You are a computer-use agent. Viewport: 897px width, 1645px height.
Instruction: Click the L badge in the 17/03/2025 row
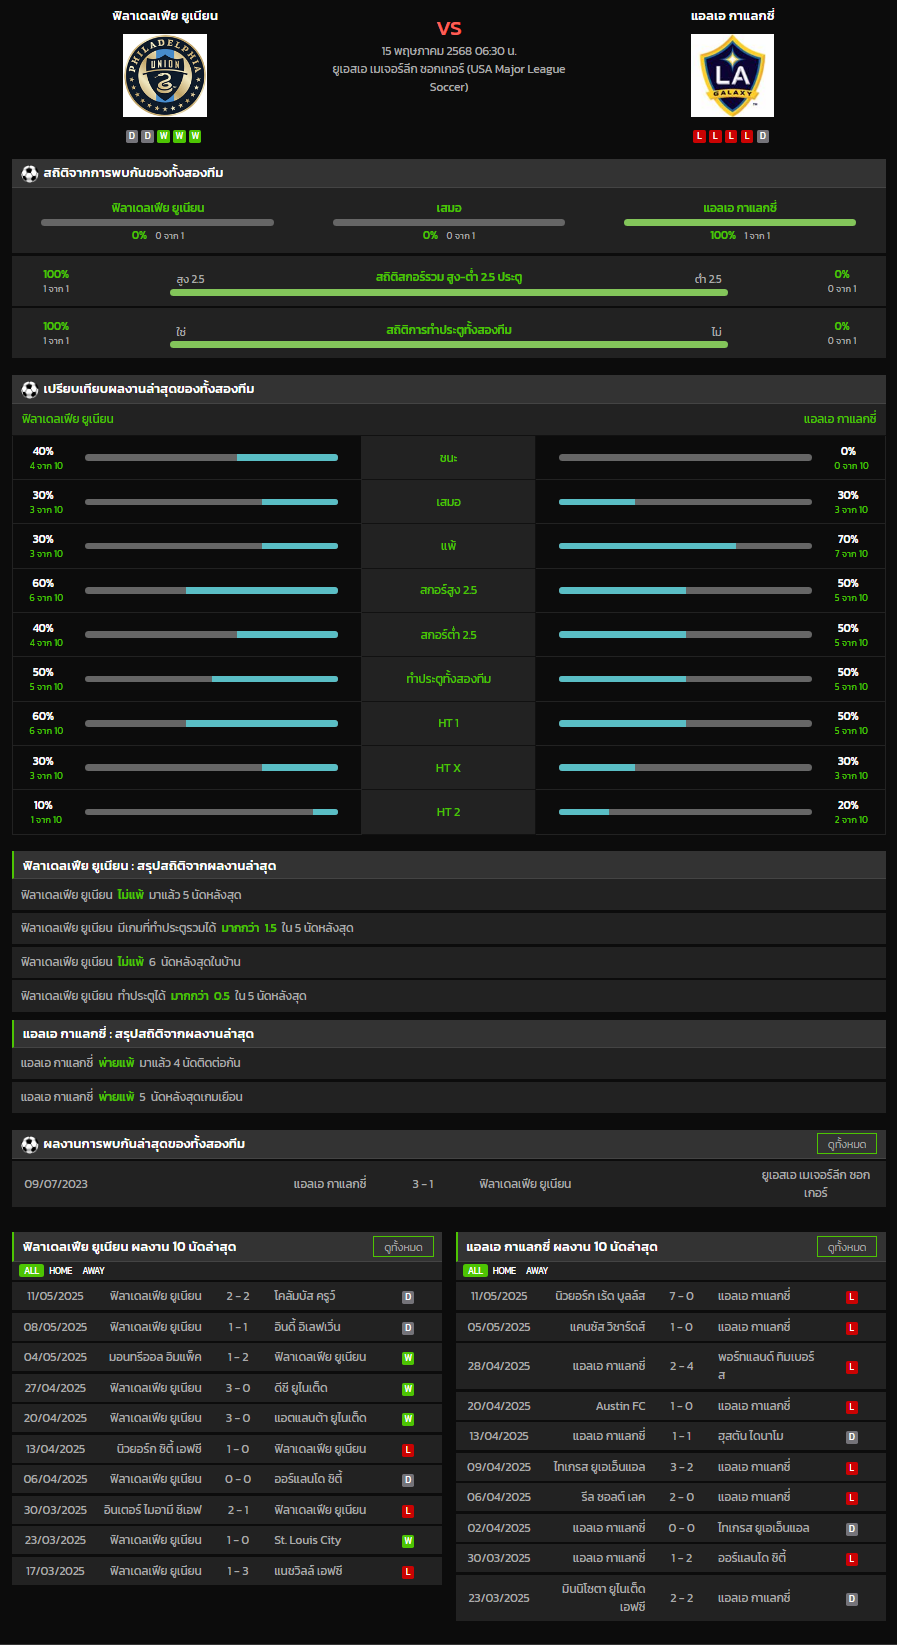click(408, 1572)
